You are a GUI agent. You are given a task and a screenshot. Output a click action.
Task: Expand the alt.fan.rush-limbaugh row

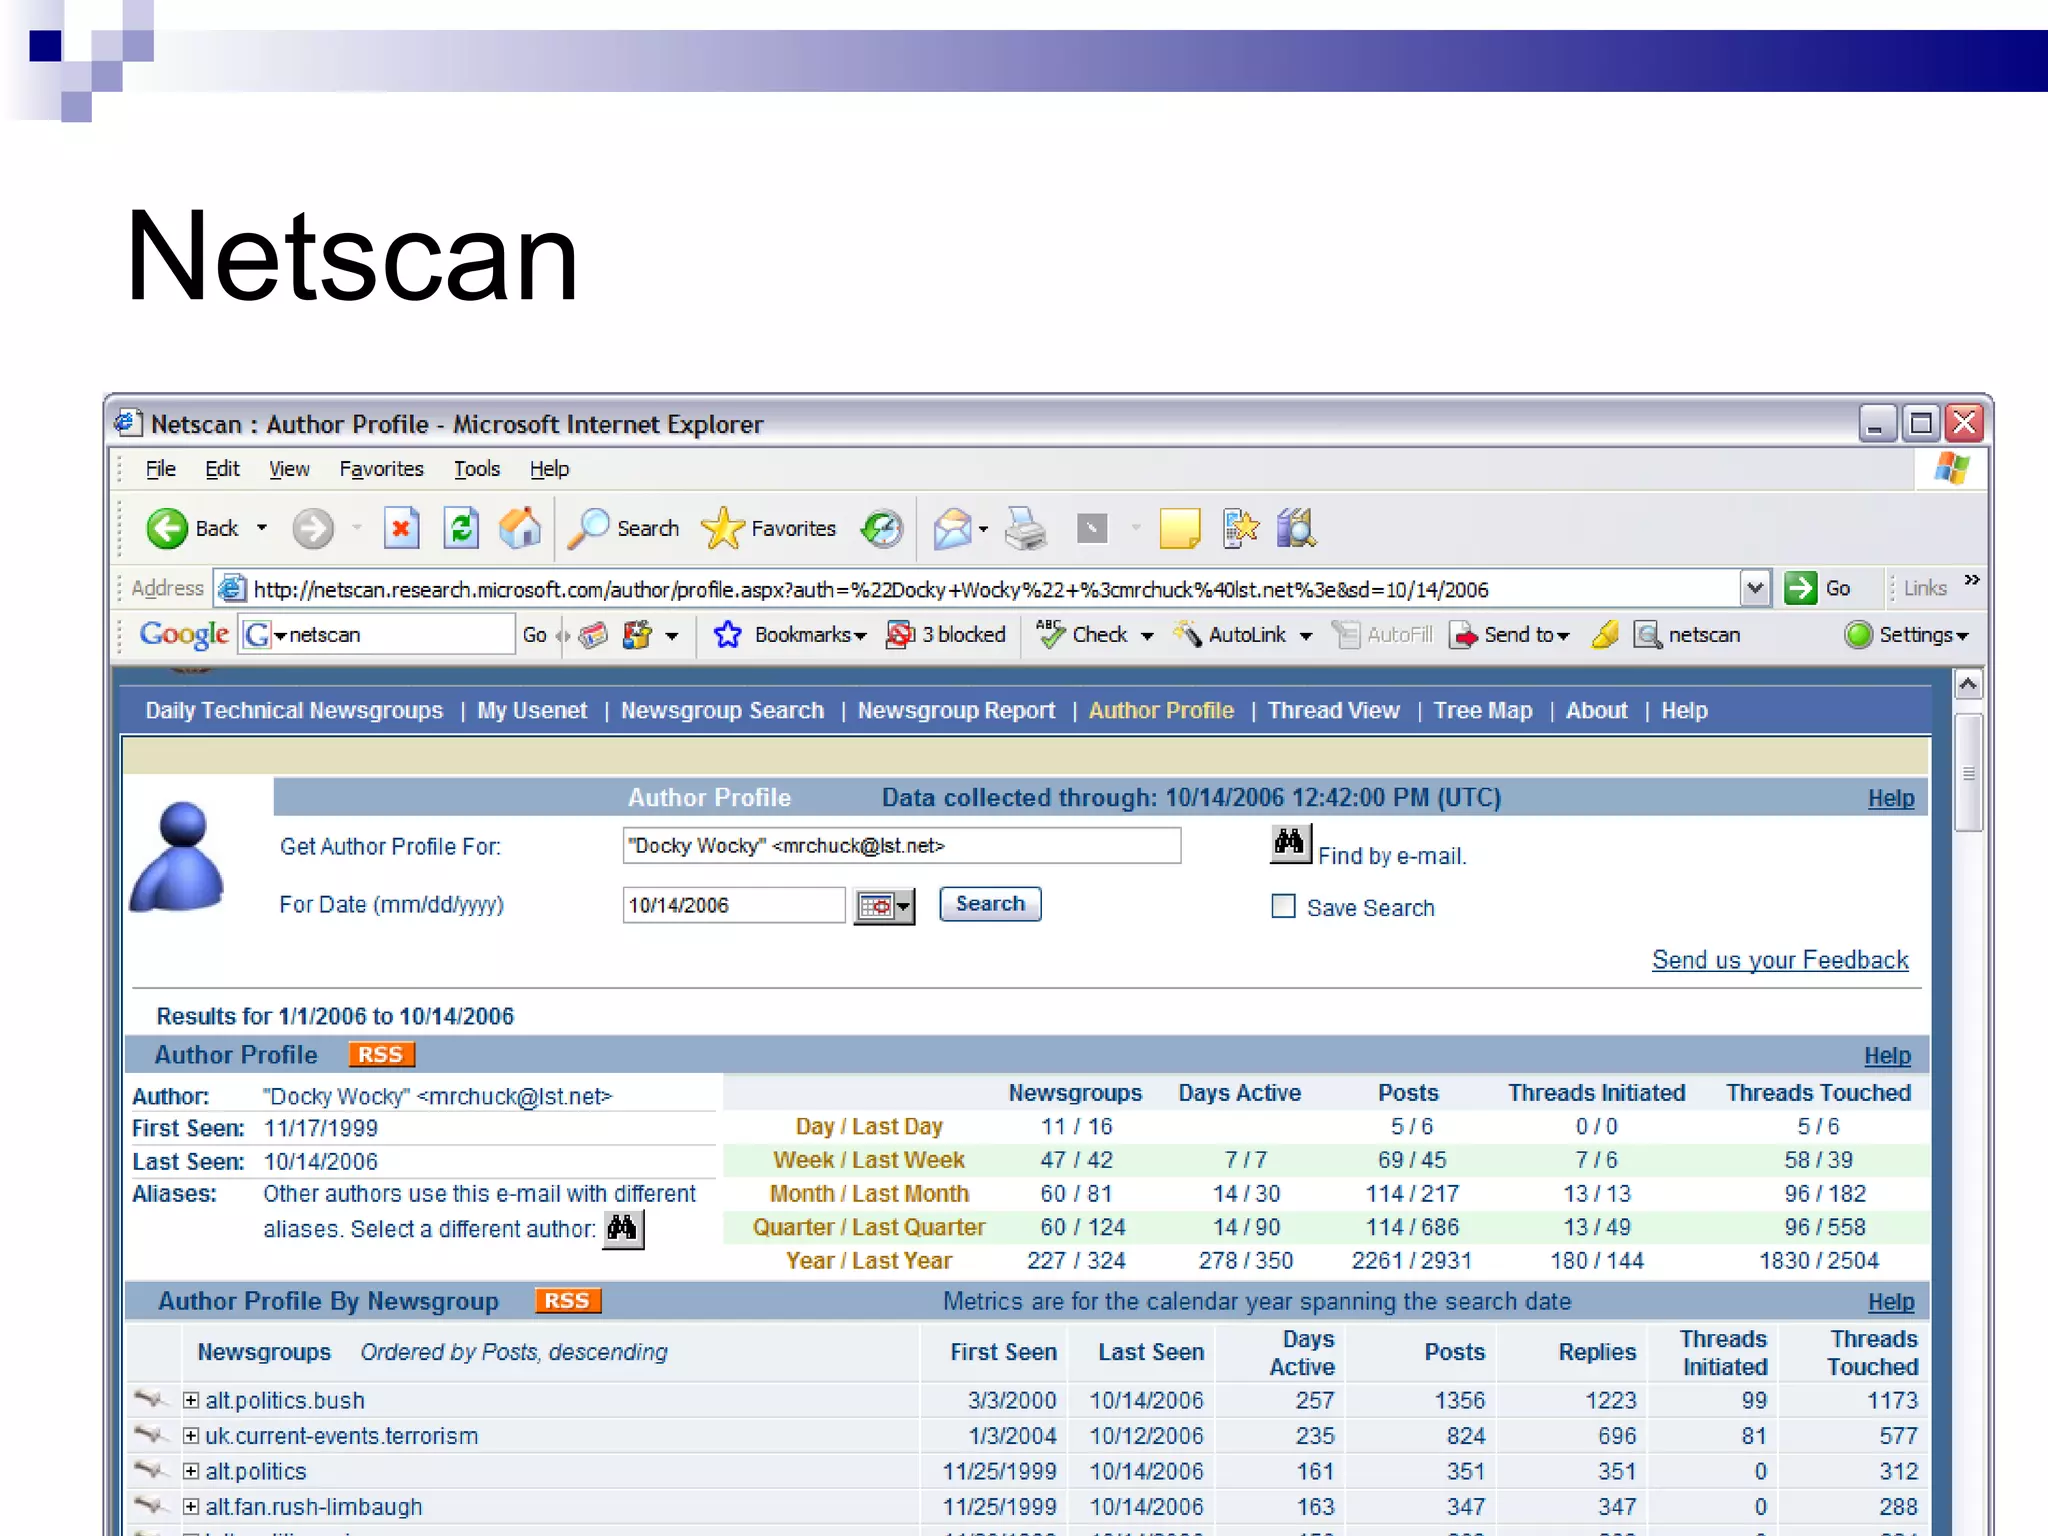point(191,1506)
